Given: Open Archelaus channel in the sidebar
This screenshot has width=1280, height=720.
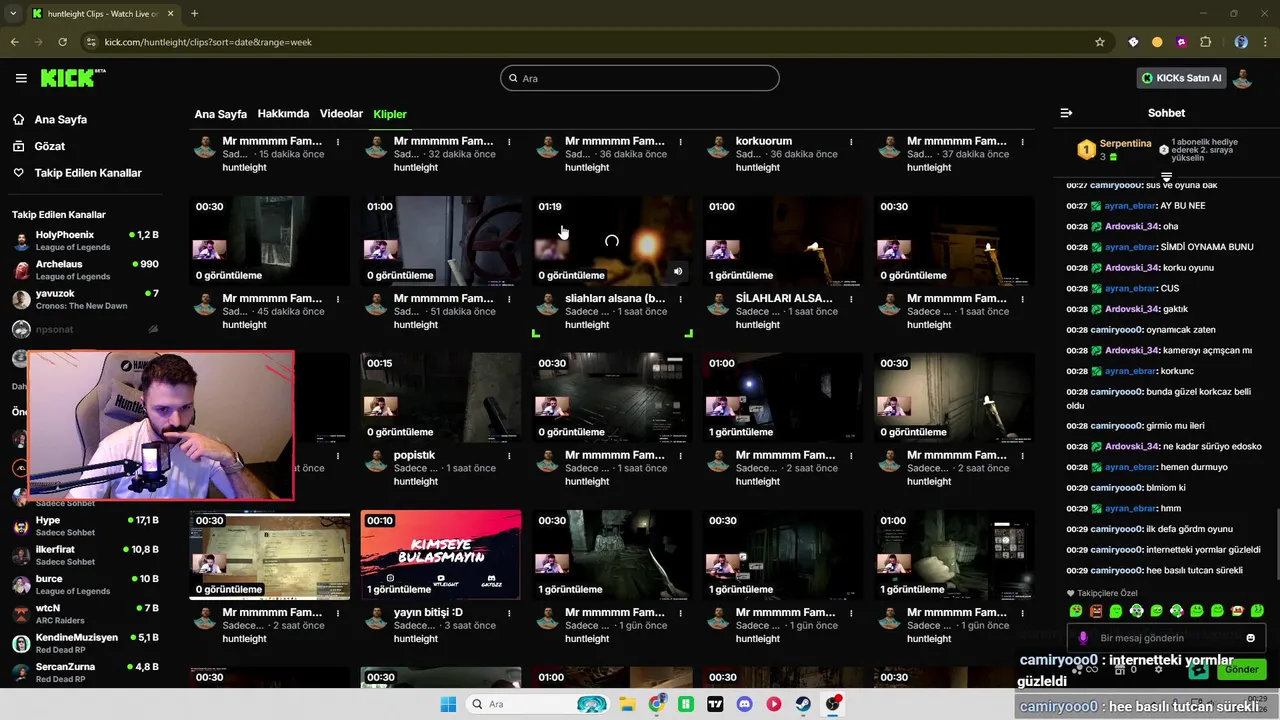Looking at the screenshot, I should coord(86,270).
